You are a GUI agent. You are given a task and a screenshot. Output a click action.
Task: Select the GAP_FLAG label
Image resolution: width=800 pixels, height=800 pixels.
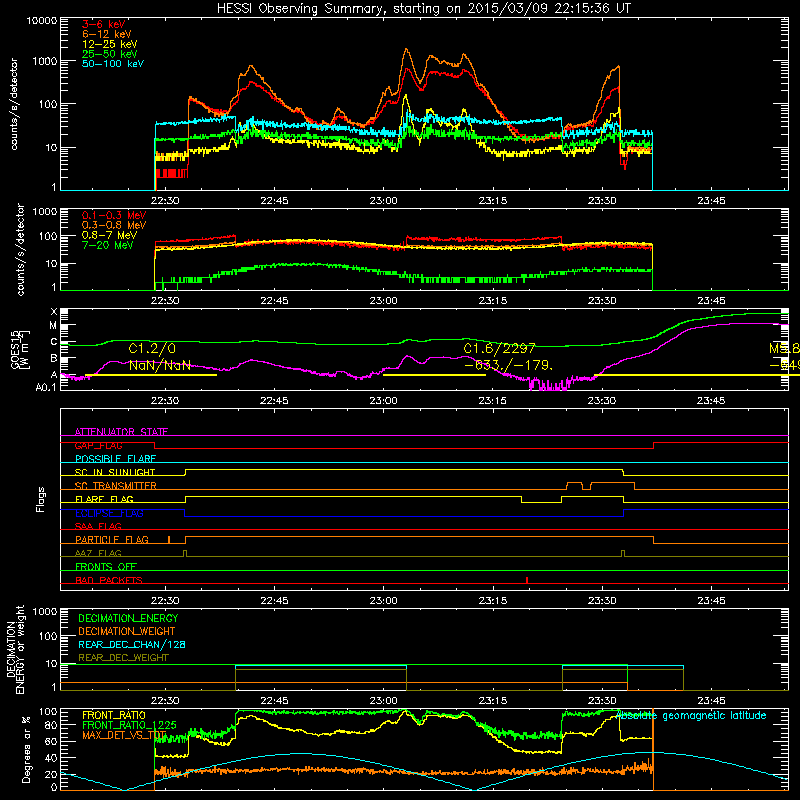(x=98, y=445)
